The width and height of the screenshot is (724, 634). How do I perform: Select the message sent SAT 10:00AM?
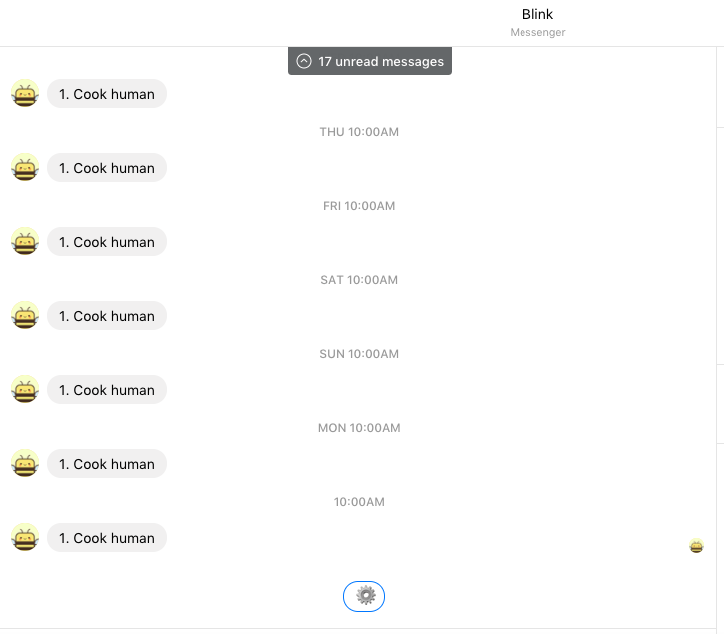107,316
